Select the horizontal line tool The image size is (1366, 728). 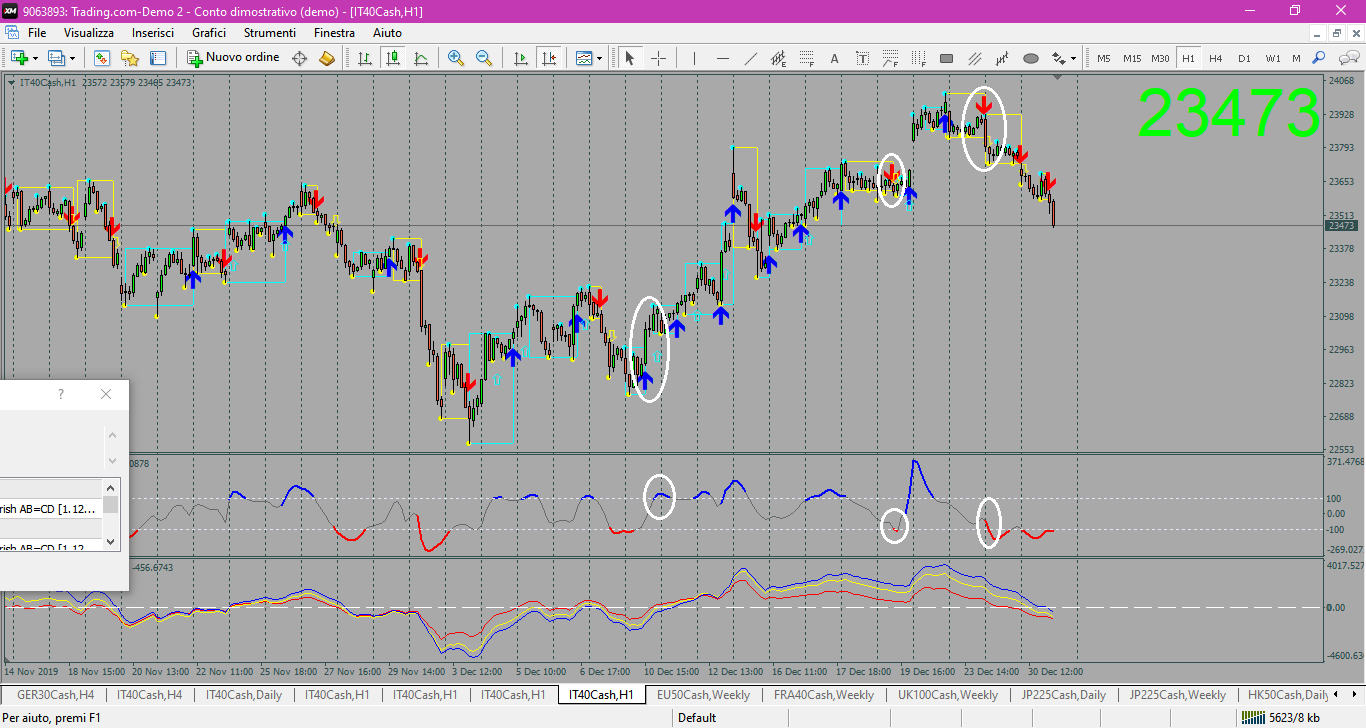(x=723, y=58)
